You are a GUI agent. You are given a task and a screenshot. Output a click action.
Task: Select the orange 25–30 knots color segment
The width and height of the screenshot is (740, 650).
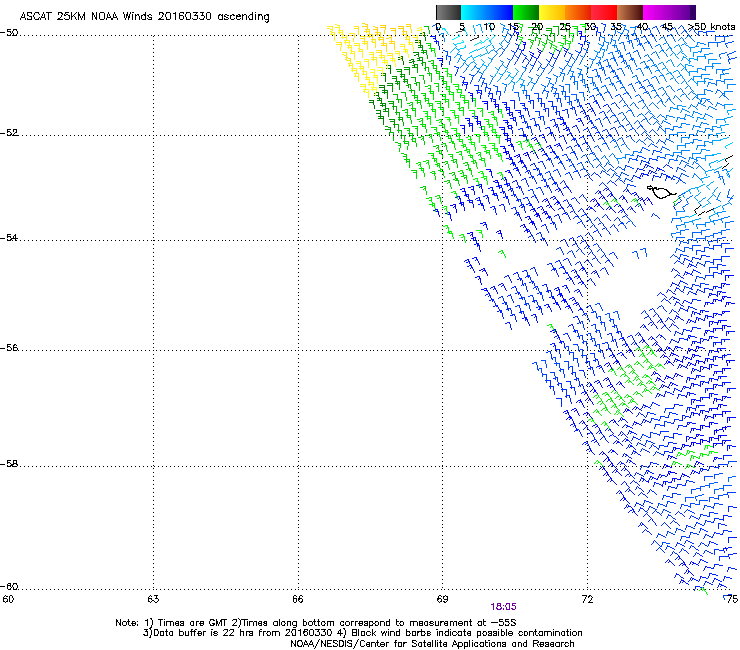(x=578, y=12)
